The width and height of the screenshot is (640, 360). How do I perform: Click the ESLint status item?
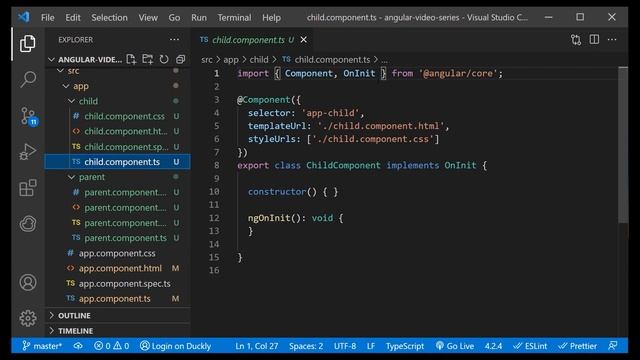tap(530, 346)
